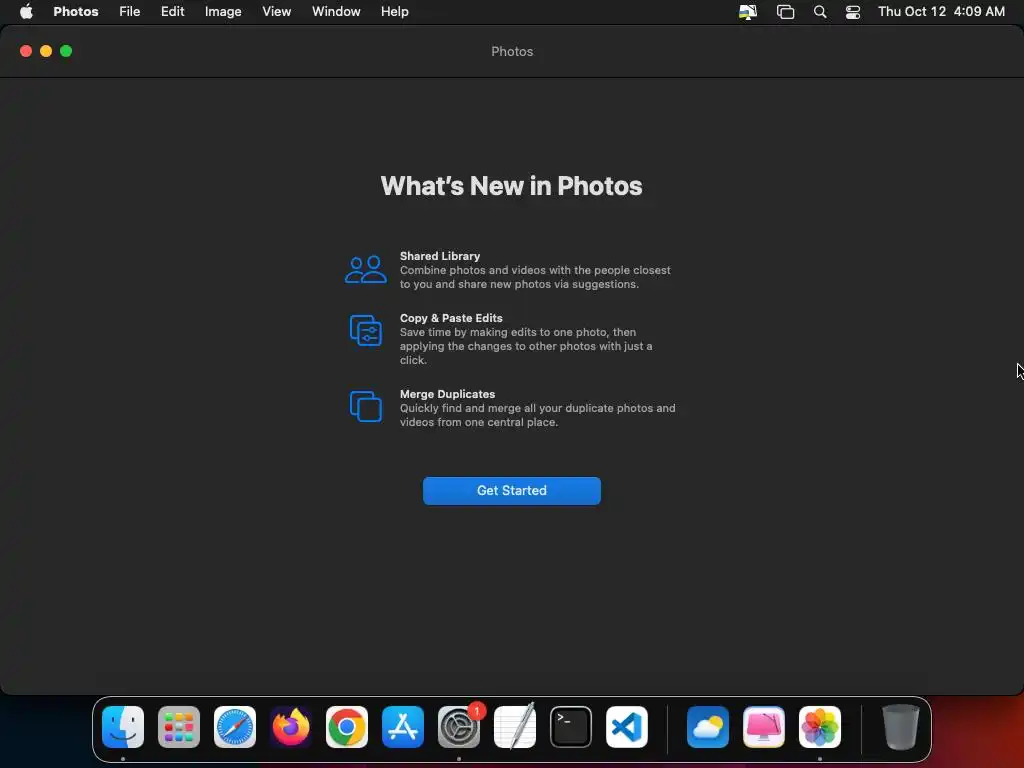Image resolution: width=1024 pixels, height=768 pixels.
Task: Open the Image menu
Action: [x=223, y=12]
